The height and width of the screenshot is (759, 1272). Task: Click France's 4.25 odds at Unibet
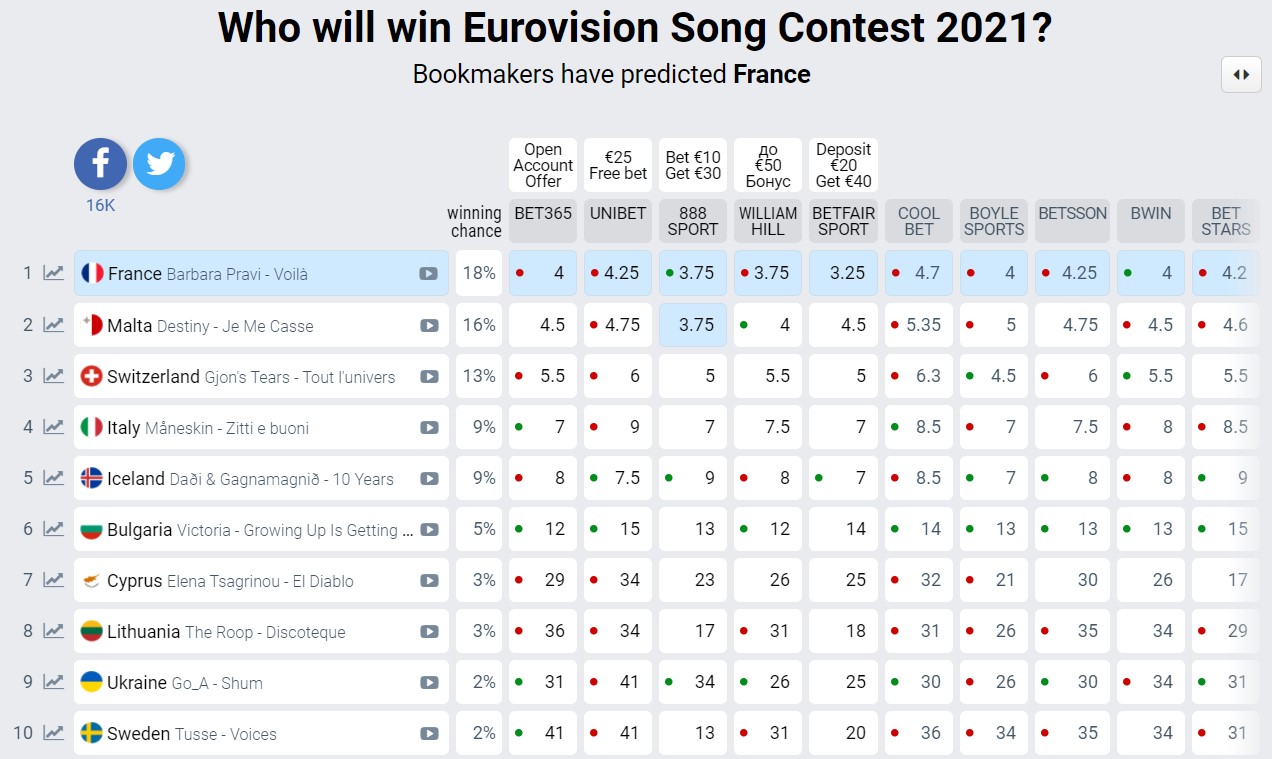618,273
